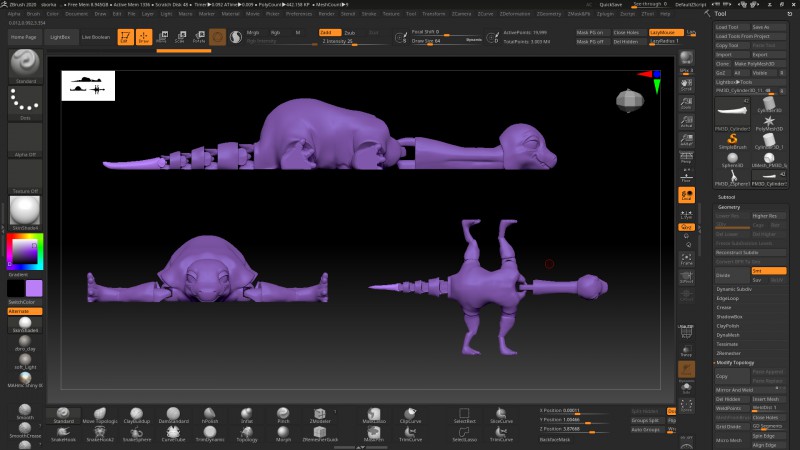The image size is (800, 450).
Task: Open the Preferences menu
Action: click(x=298, y=14)
